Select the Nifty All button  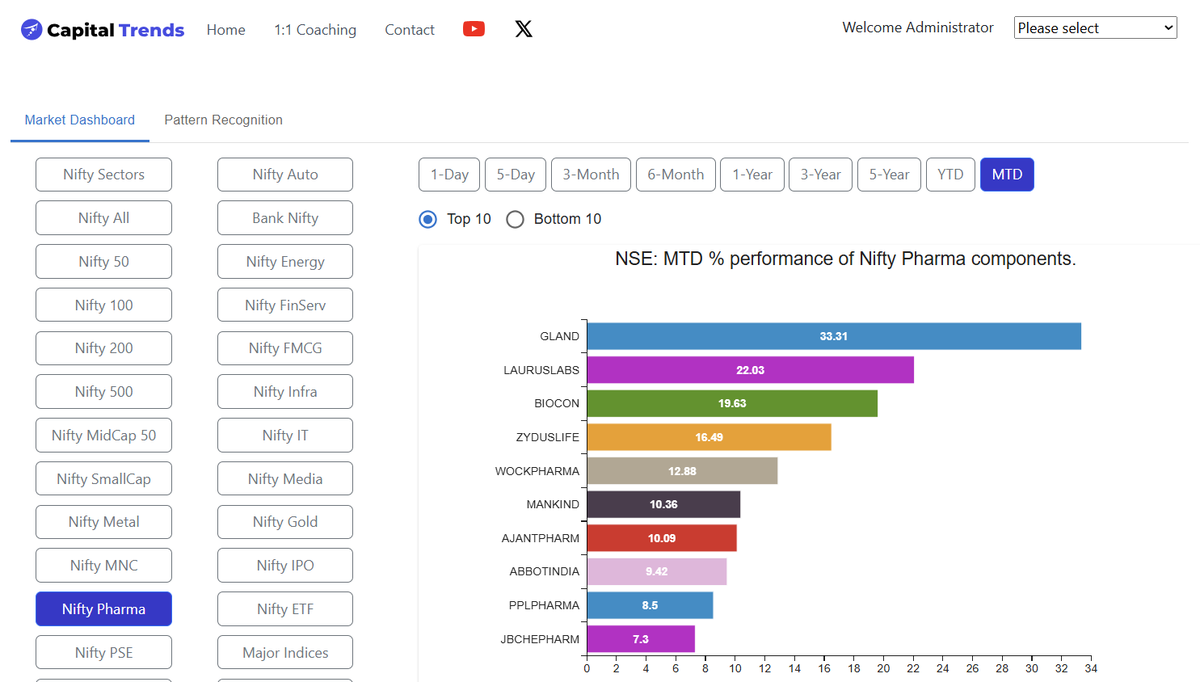point(104,218)
